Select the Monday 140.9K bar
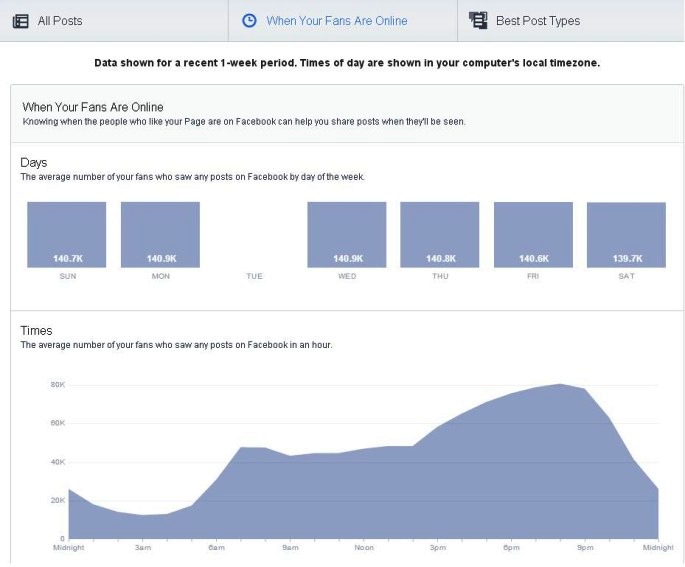The width and height of the screenshot is (685, 567). tap(160, 235)
